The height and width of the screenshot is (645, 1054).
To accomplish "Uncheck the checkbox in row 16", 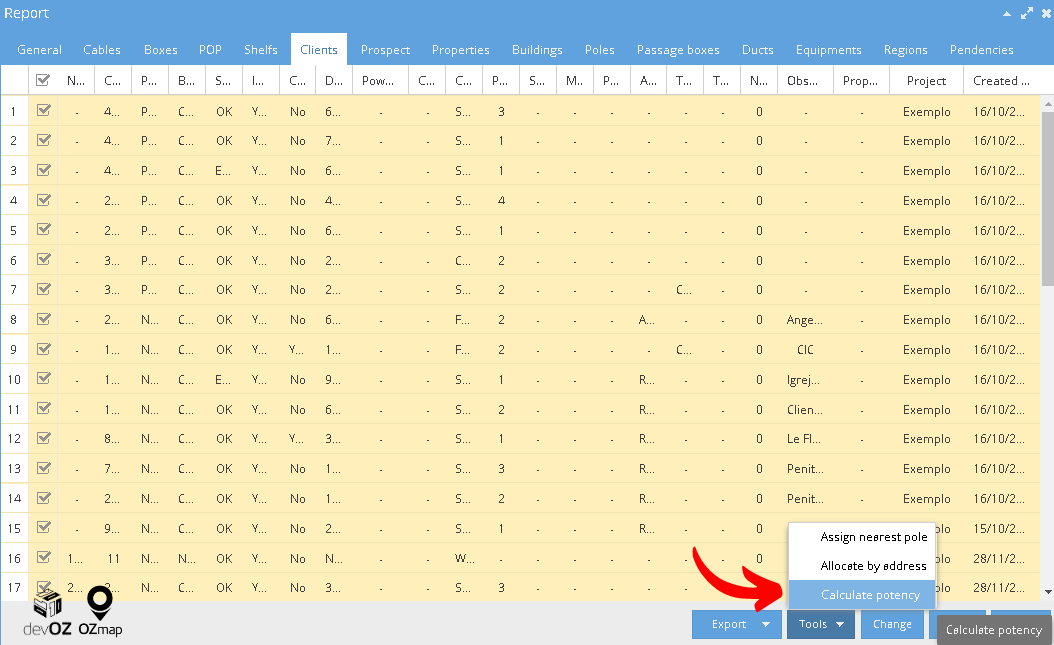I will point(44,557).
